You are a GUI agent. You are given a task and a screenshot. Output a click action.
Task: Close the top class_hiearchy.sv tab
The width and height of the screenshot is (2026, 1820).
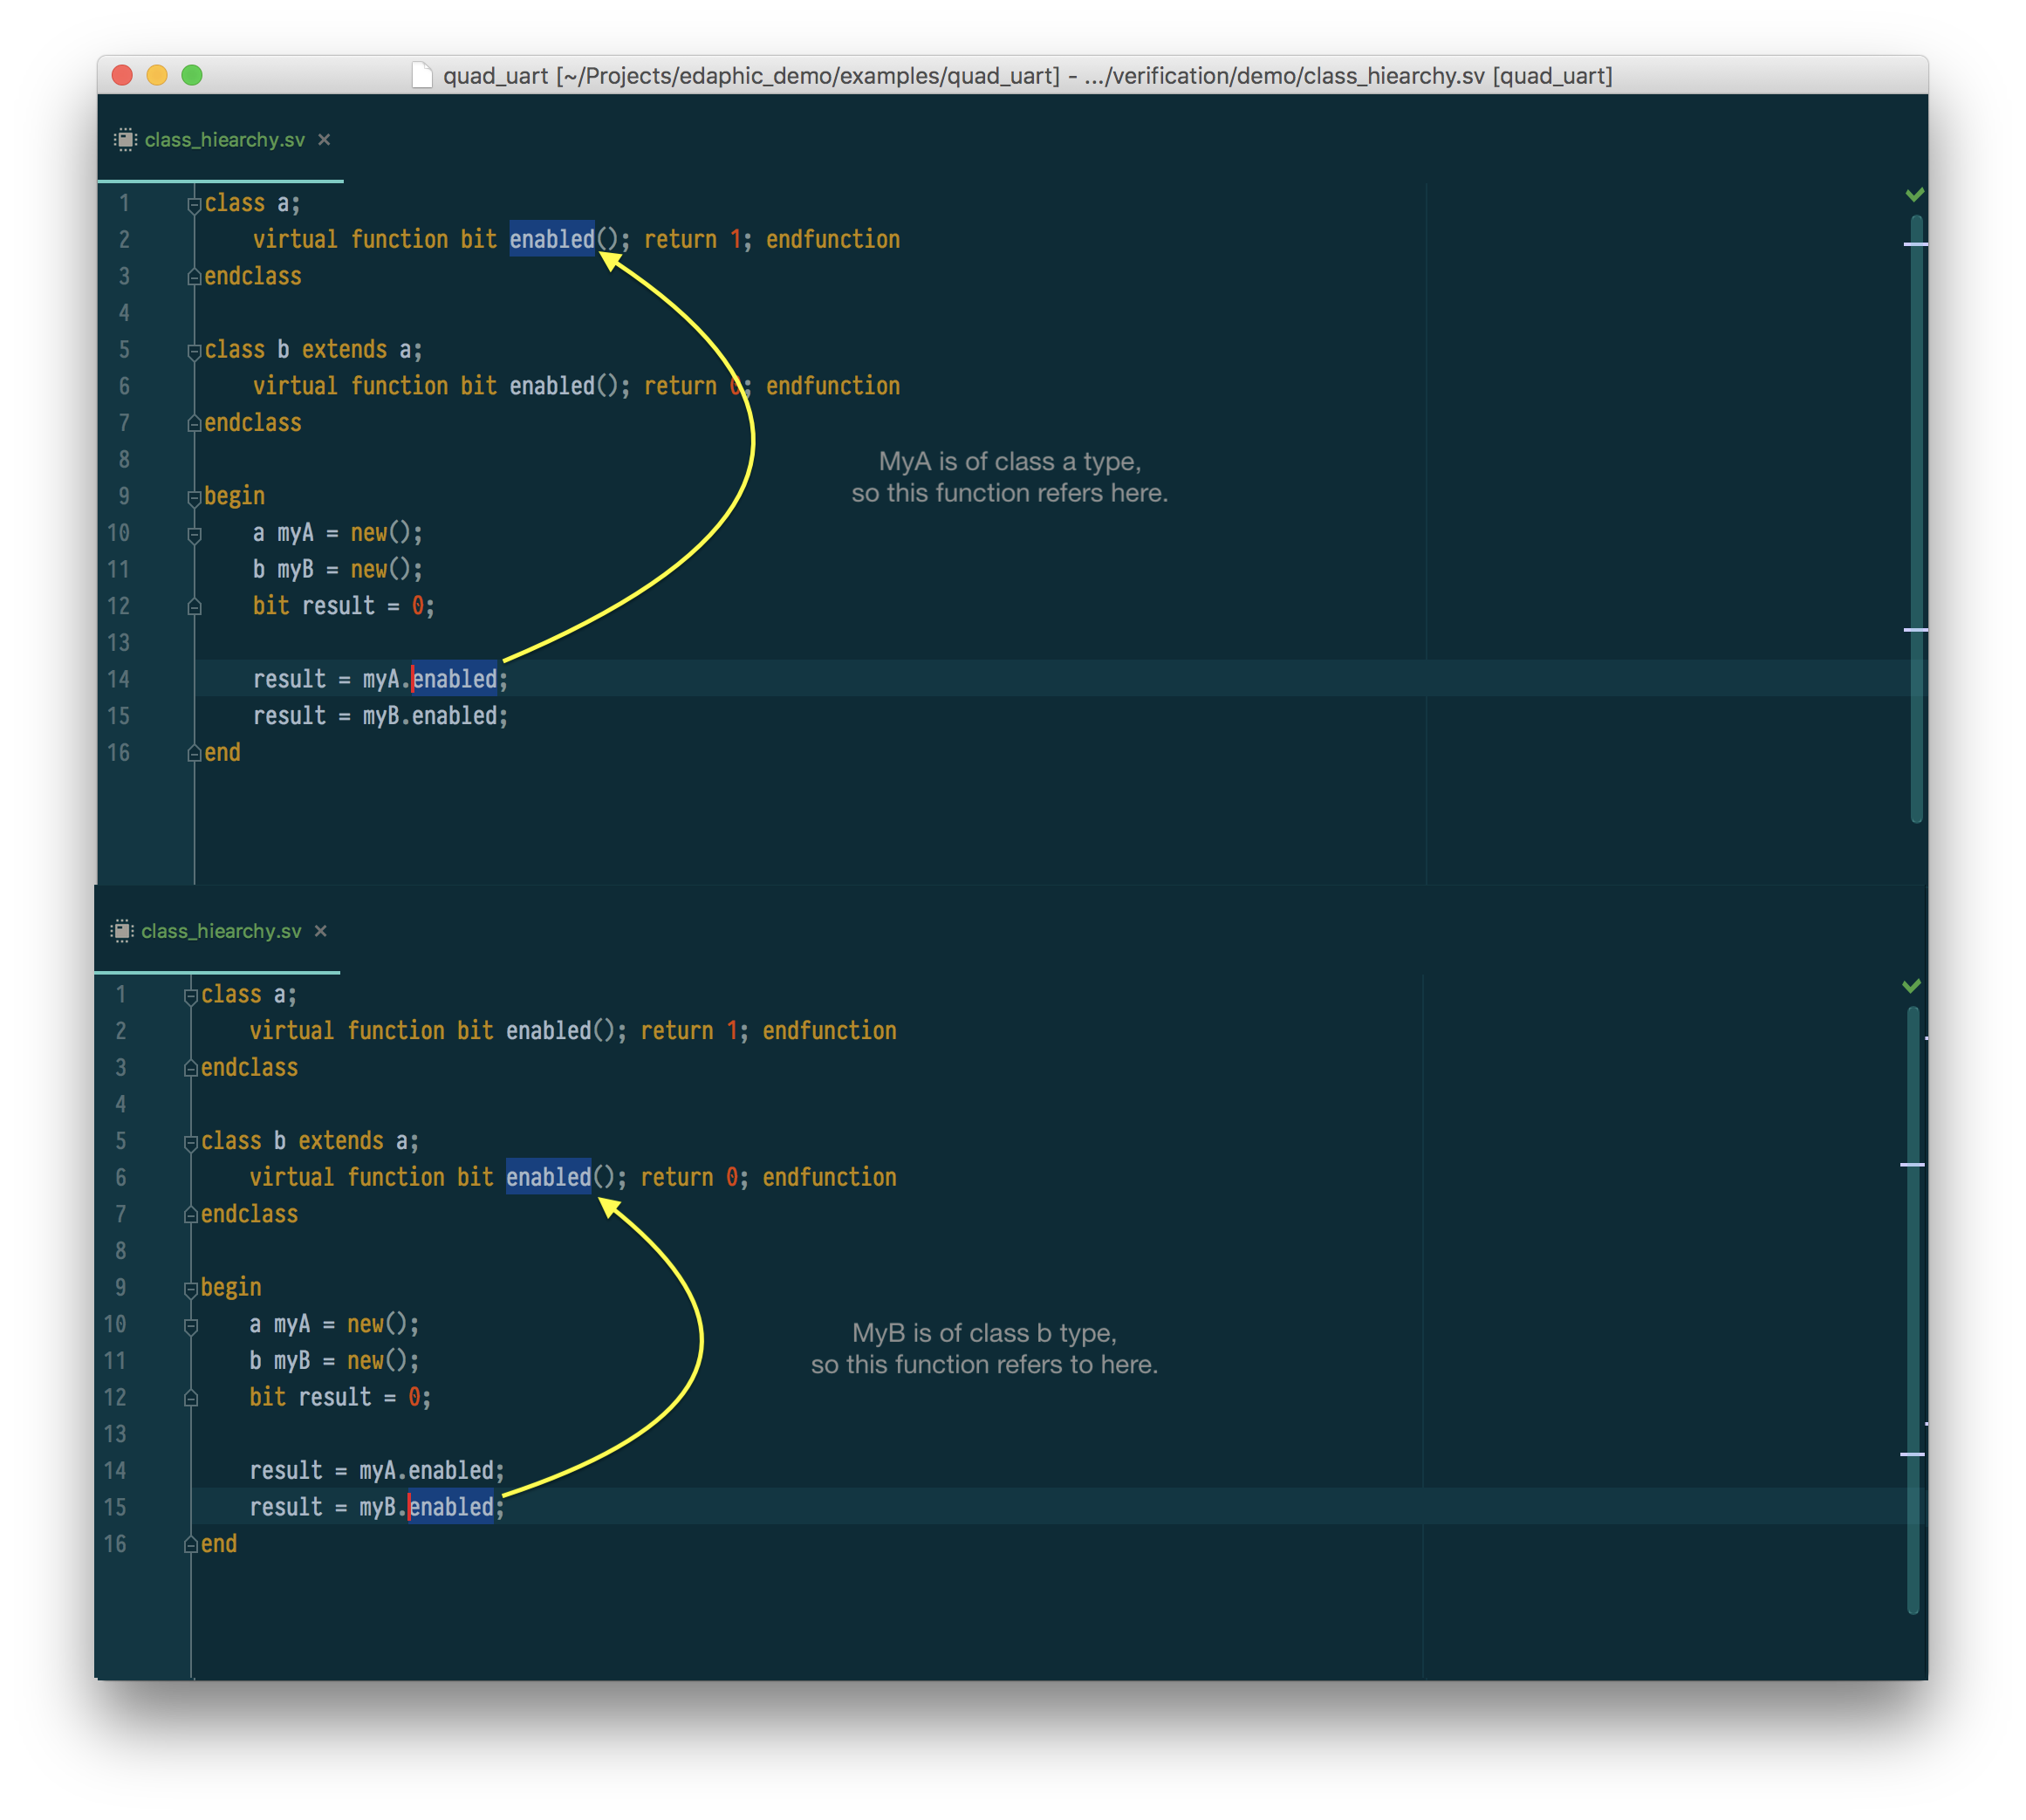324,140
